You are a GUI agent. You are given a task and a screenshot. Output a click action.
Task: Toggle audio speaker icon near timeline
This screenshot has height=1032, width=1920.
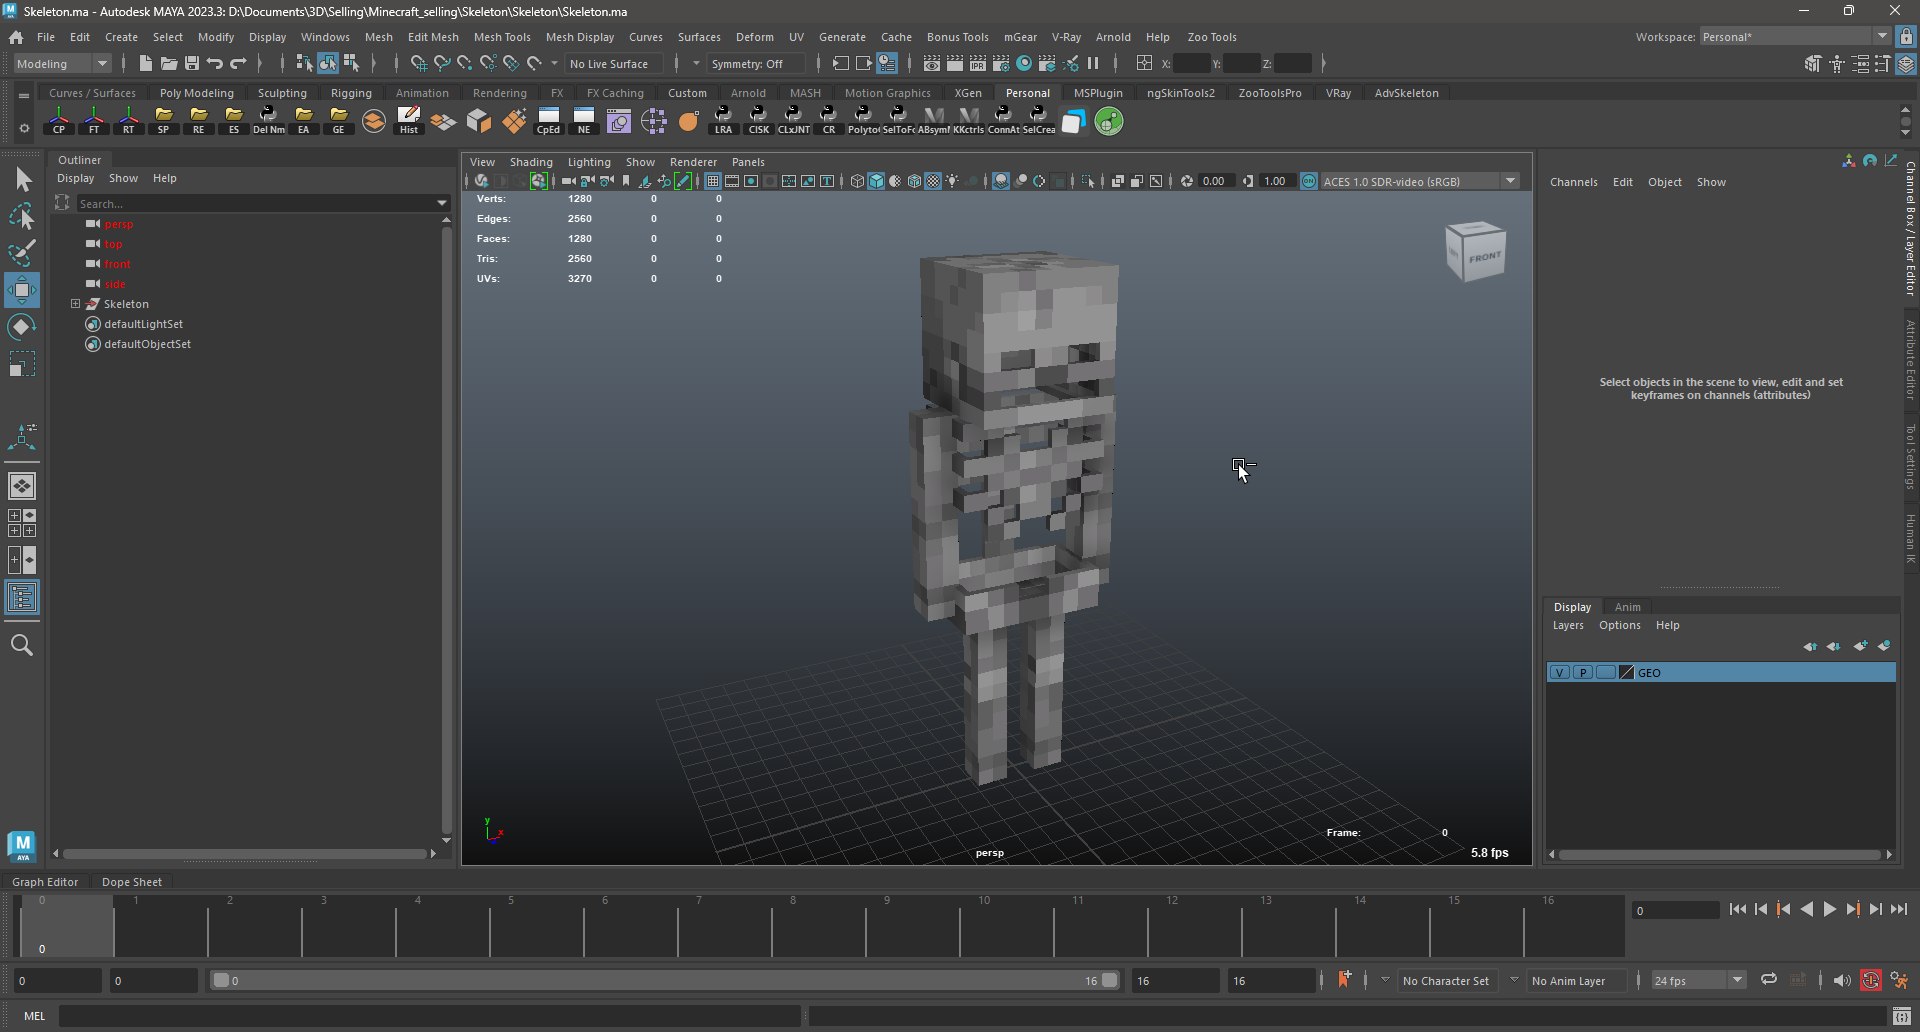[x=1841, y=980]
